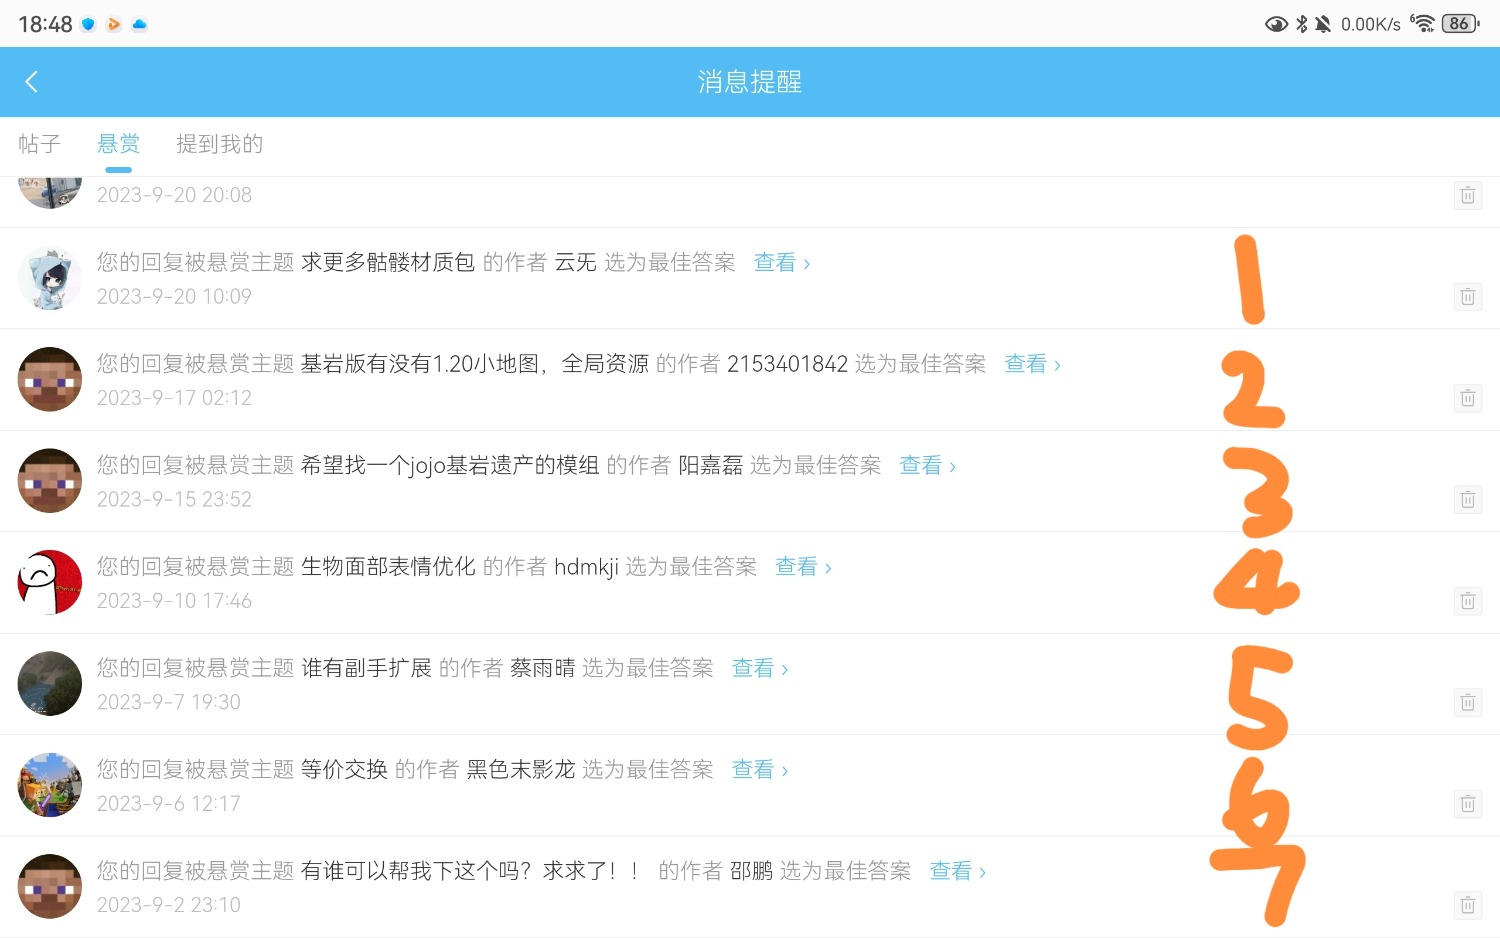1500x938 pixels.
Task: Go back using the header arrow
Action: [x=31, y=82]
